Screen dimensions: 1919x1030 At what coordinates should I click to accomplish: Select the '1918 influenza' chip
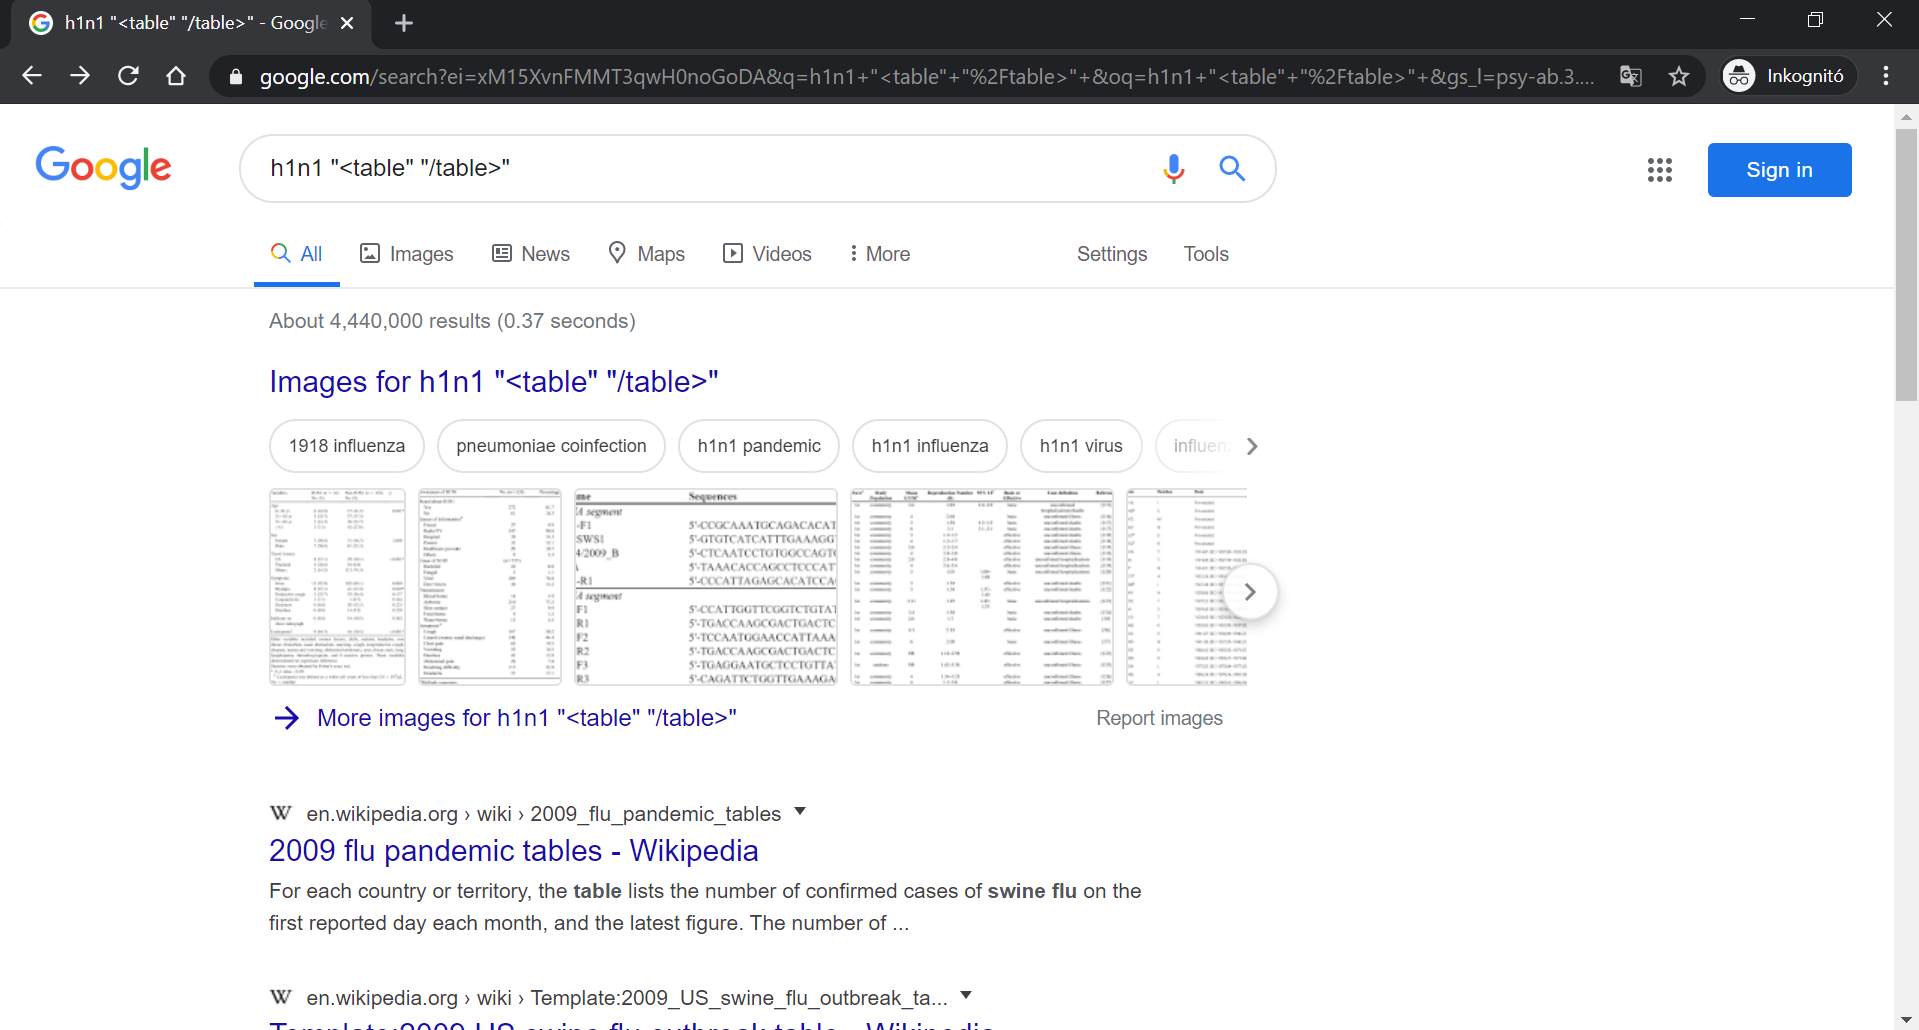click(x=347, y=446)
